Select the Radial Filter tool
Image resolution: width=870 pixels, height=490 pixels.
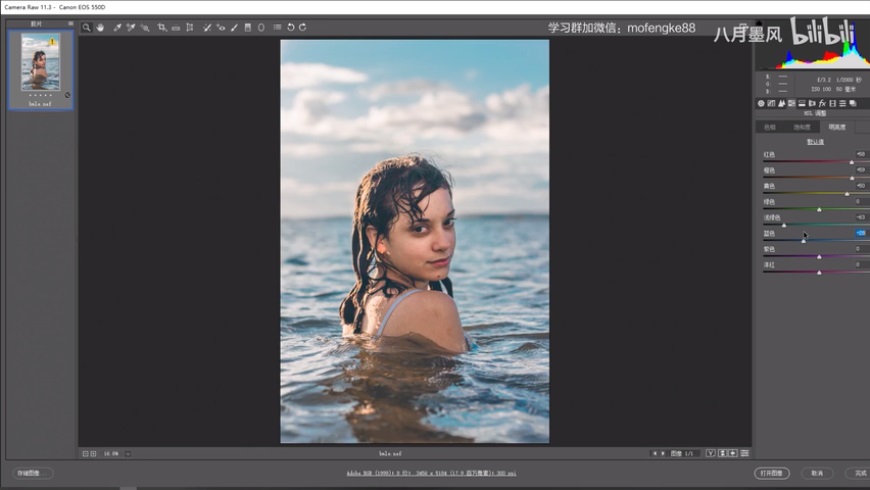tap(261, 27)
